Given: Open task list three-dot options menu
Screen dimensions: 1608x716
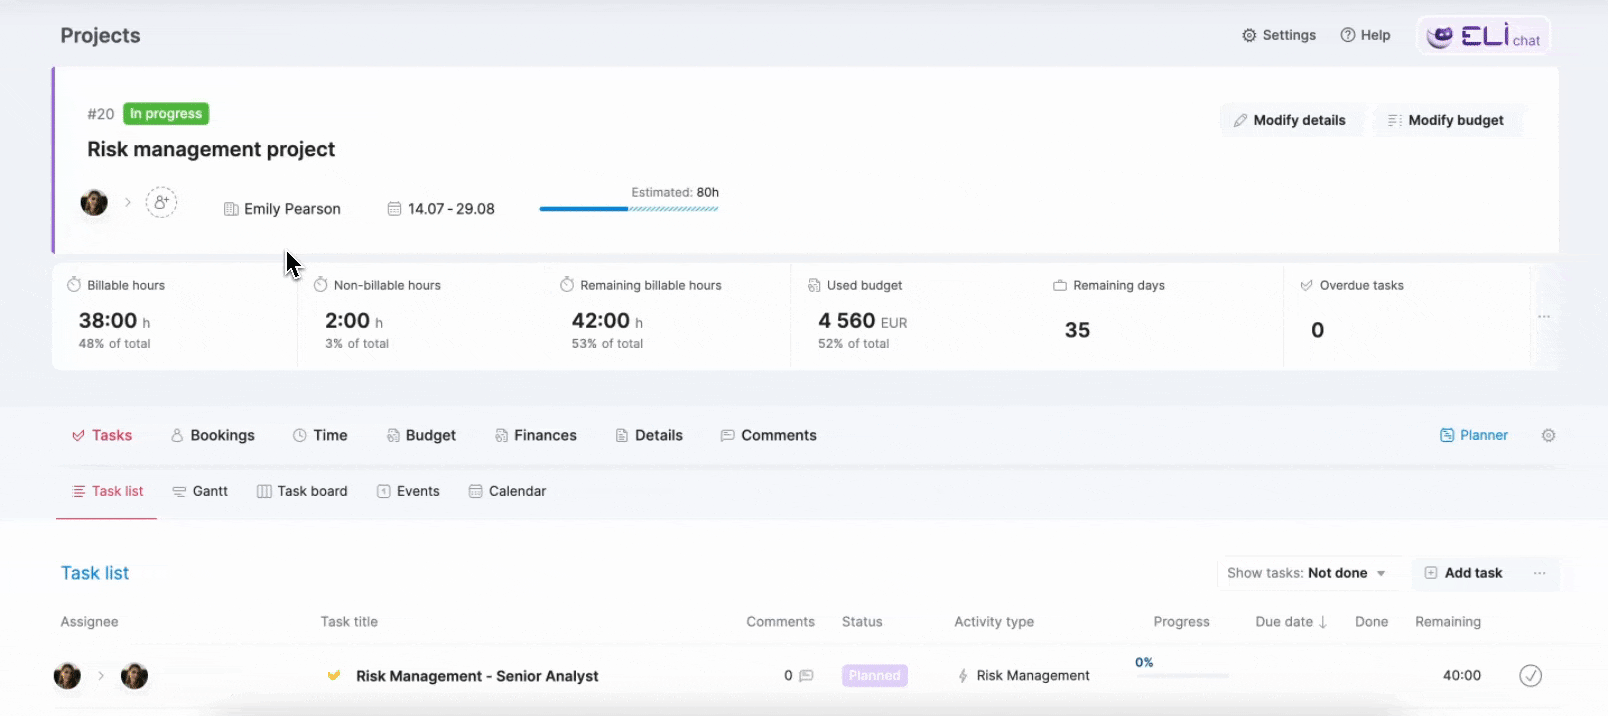Looking at the screenshot, I should pos(1540,573).
